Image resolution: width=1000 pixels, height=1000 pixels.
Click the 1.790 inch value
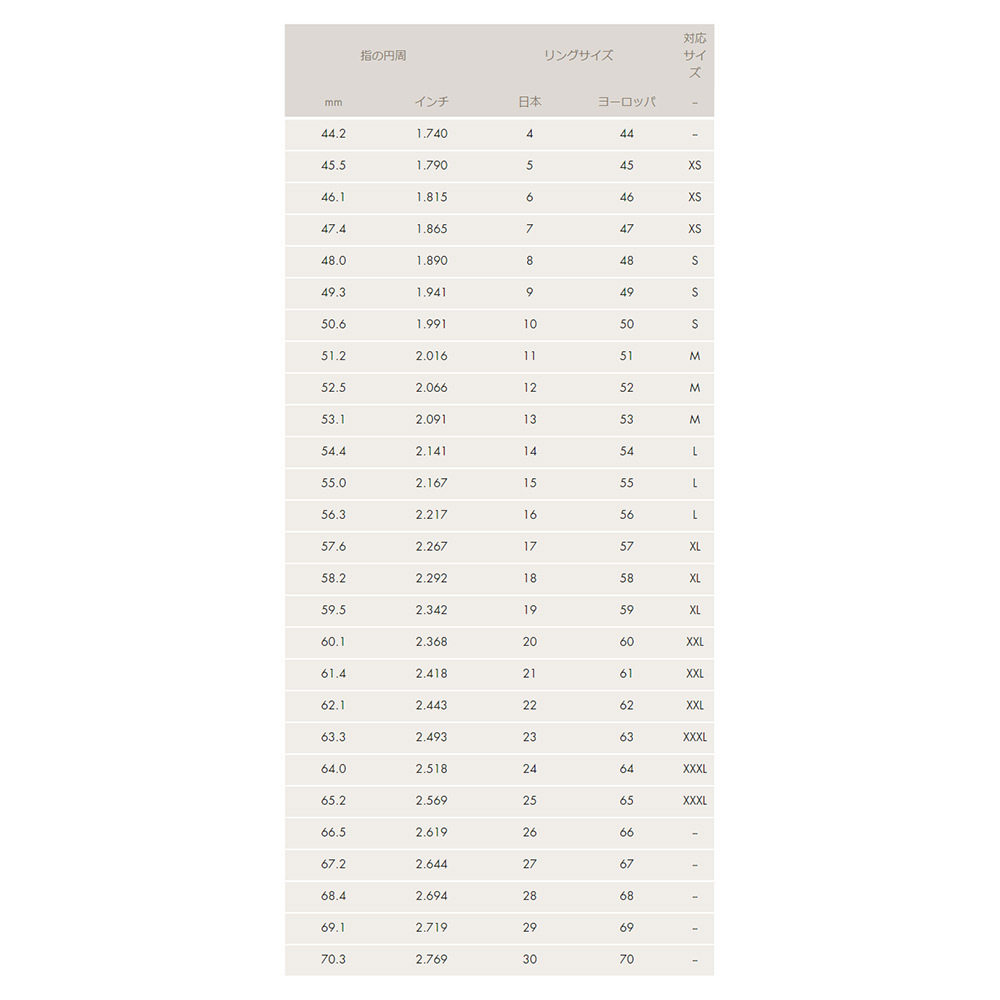coord(432,165)
